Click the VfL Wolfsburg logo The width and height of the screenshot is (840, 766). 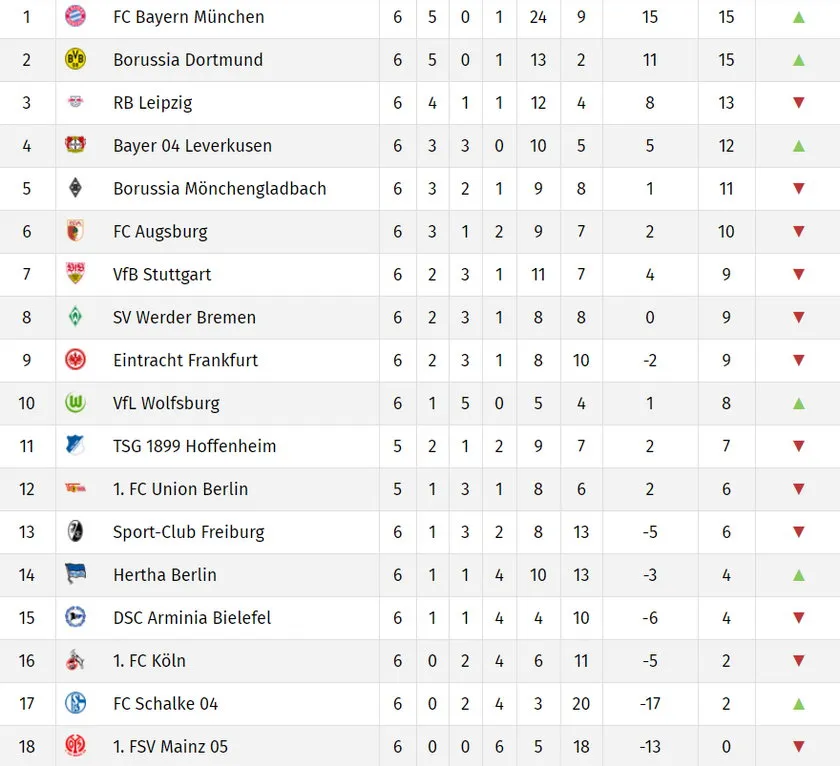[x=75, y=403]
